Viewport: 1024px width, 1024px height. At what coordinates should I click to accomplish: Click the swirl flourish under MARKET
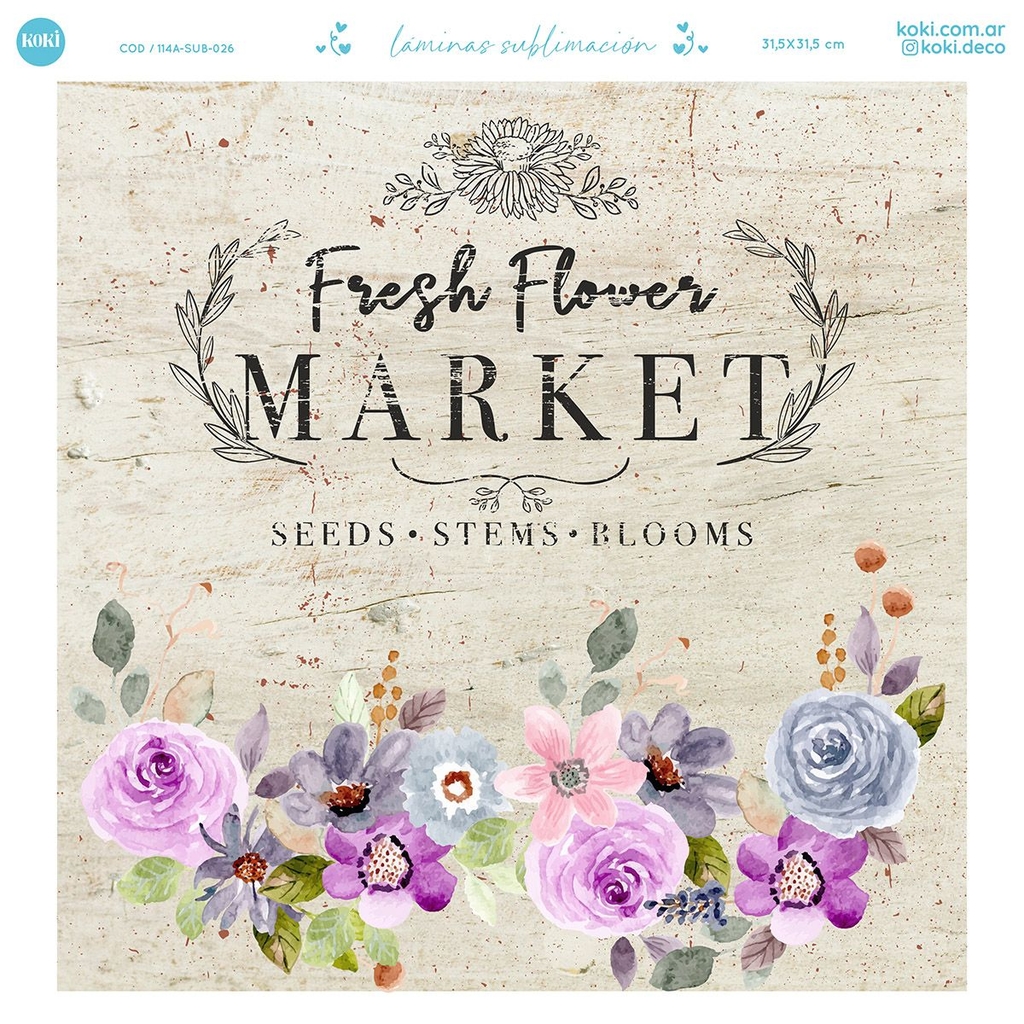click(x=510, y=484)
